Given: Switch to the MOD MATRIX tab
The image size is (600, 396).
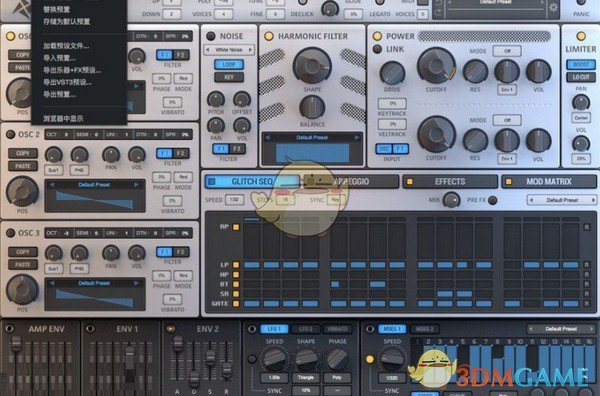Looking at the screenshot, I should pos(548,182).
